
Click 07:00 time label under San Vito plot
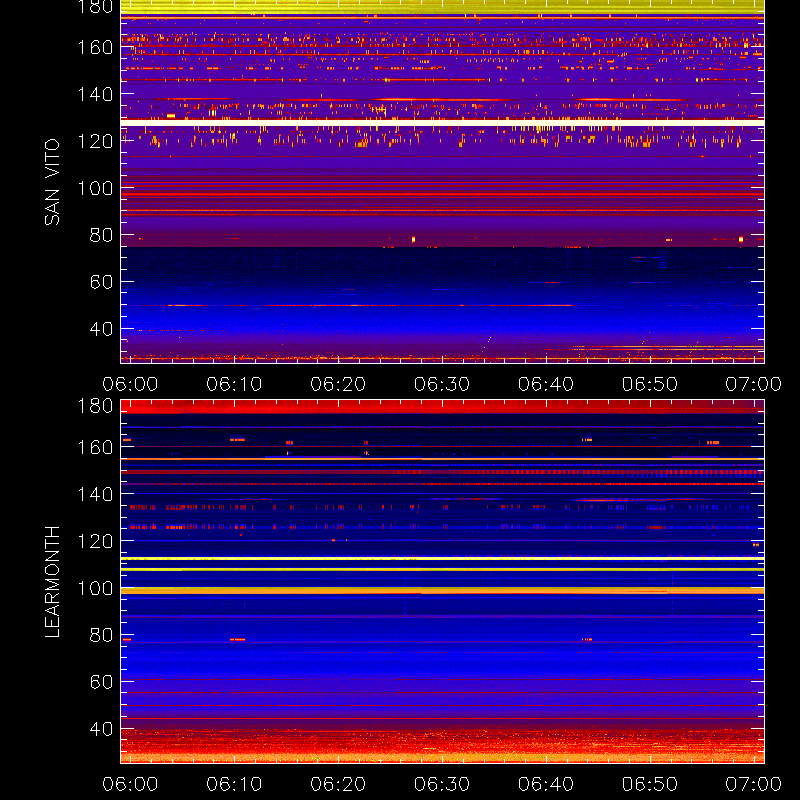coord(754,384)
